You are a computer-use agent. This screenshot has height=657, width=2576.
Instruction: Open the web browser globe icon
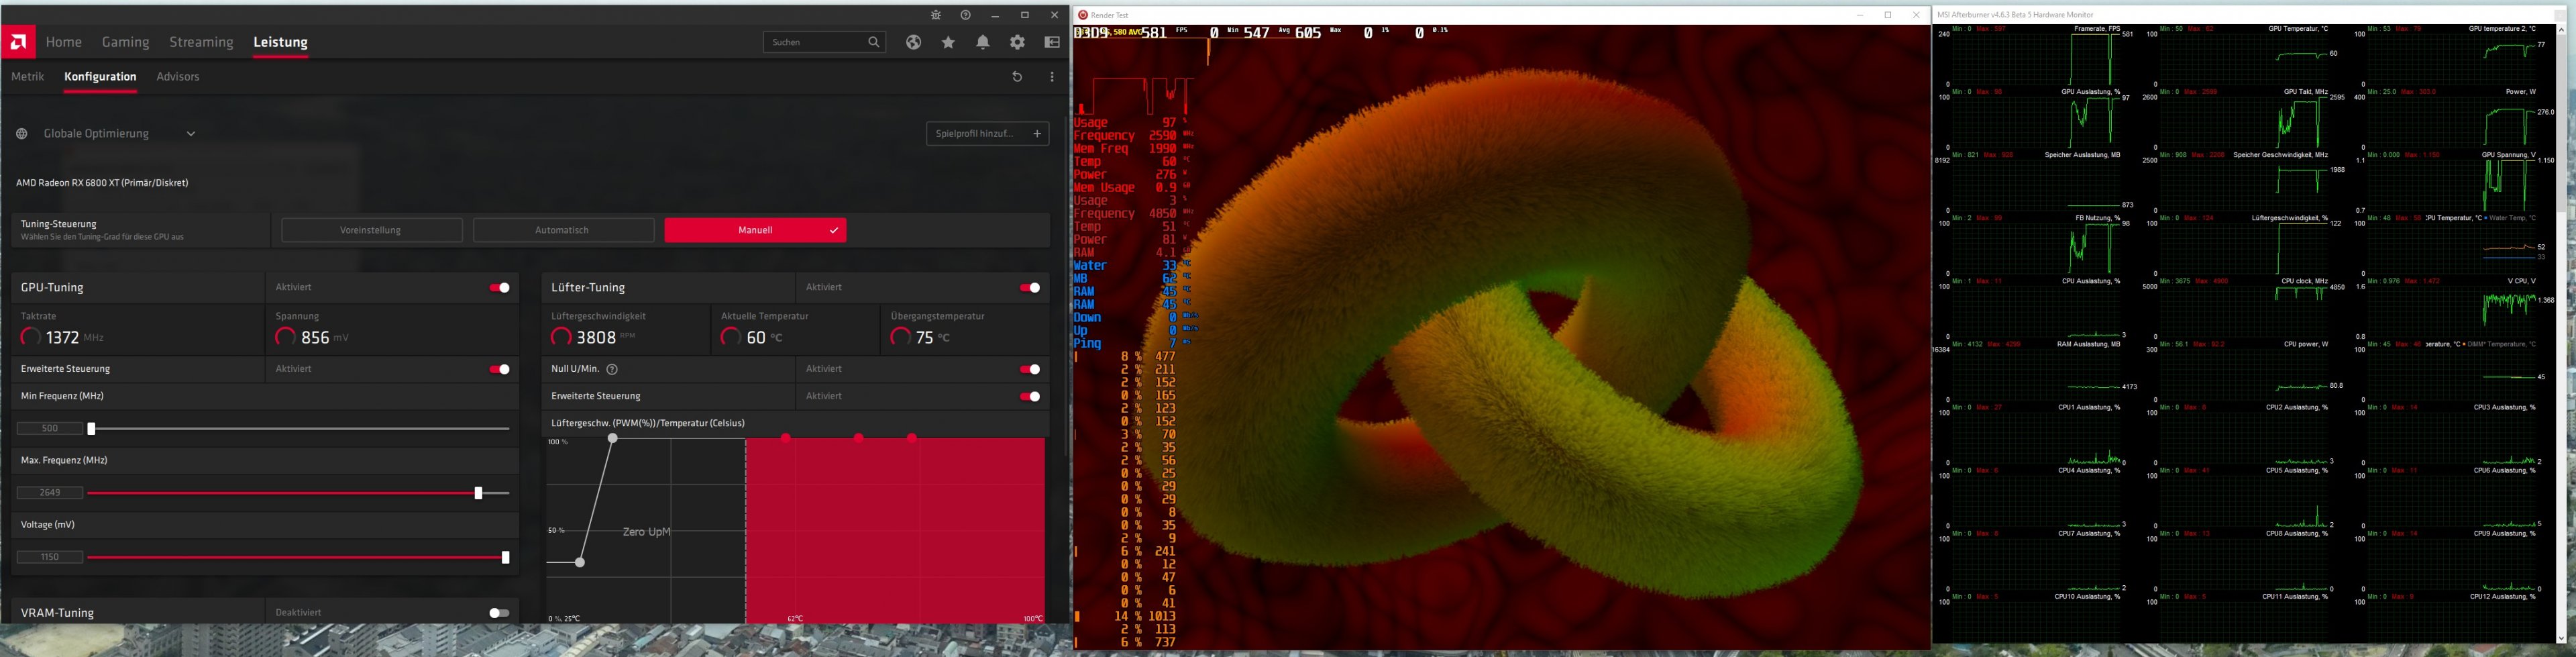click(x=914, y=42)
